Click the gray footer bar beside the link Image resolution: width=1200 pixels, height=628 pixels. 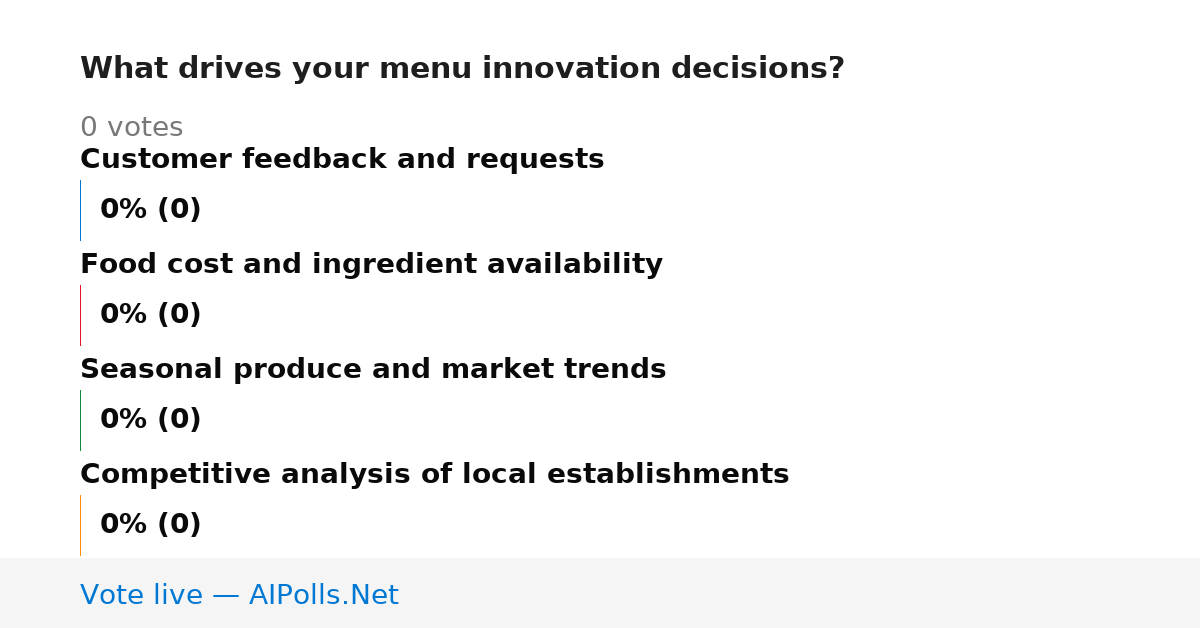point(800,593)
